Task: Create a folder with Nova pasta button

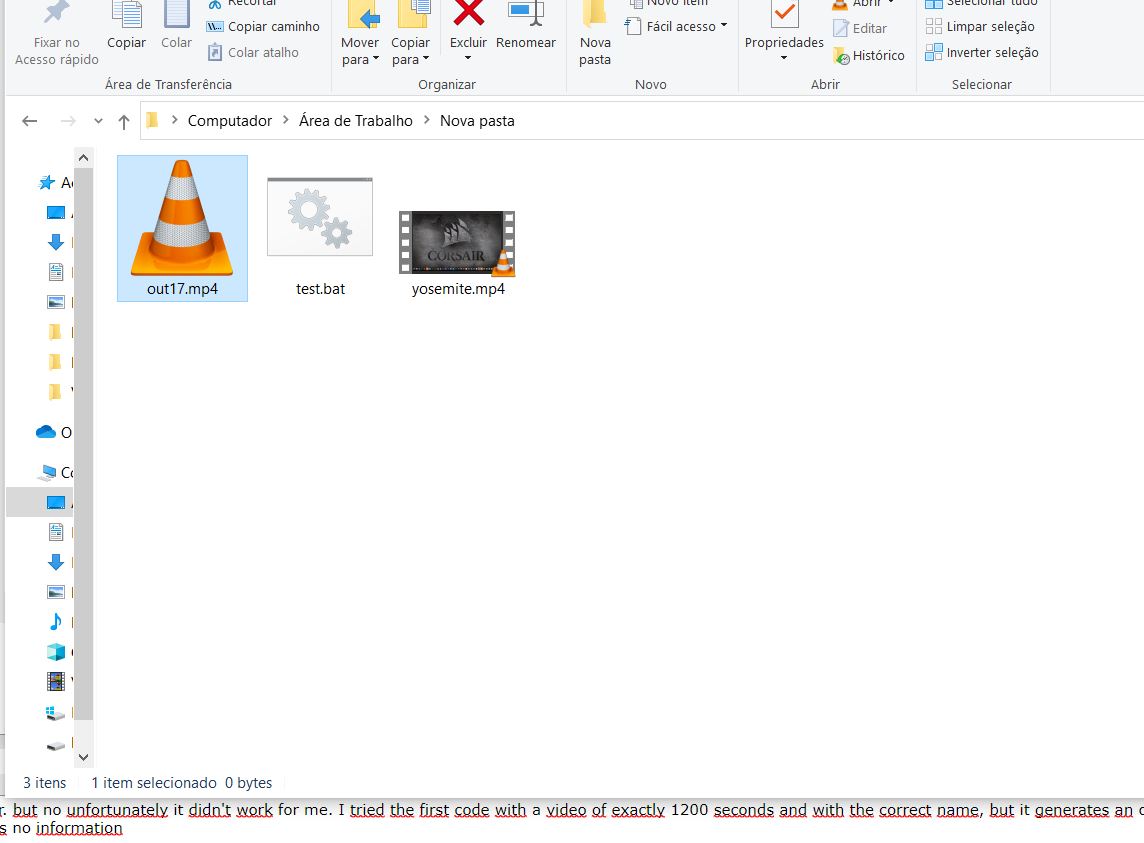Action: (x=595, y=34)
